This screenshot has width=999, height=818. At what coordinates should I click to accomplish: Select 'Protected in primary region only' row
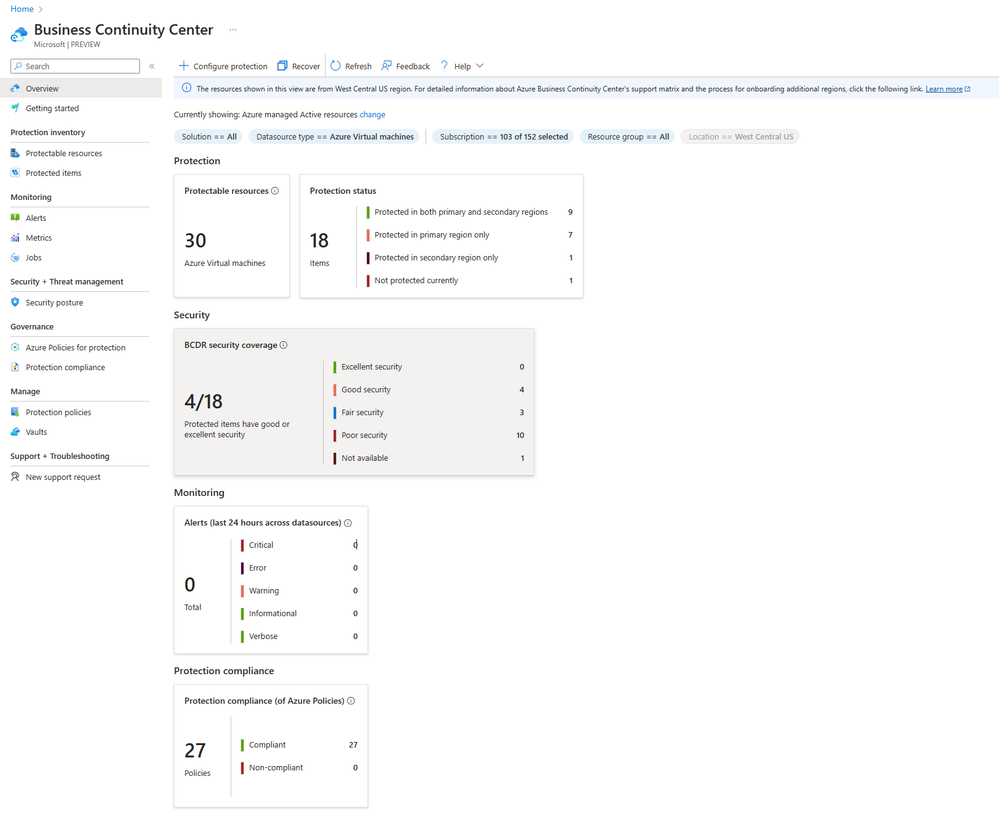(470, 235)
